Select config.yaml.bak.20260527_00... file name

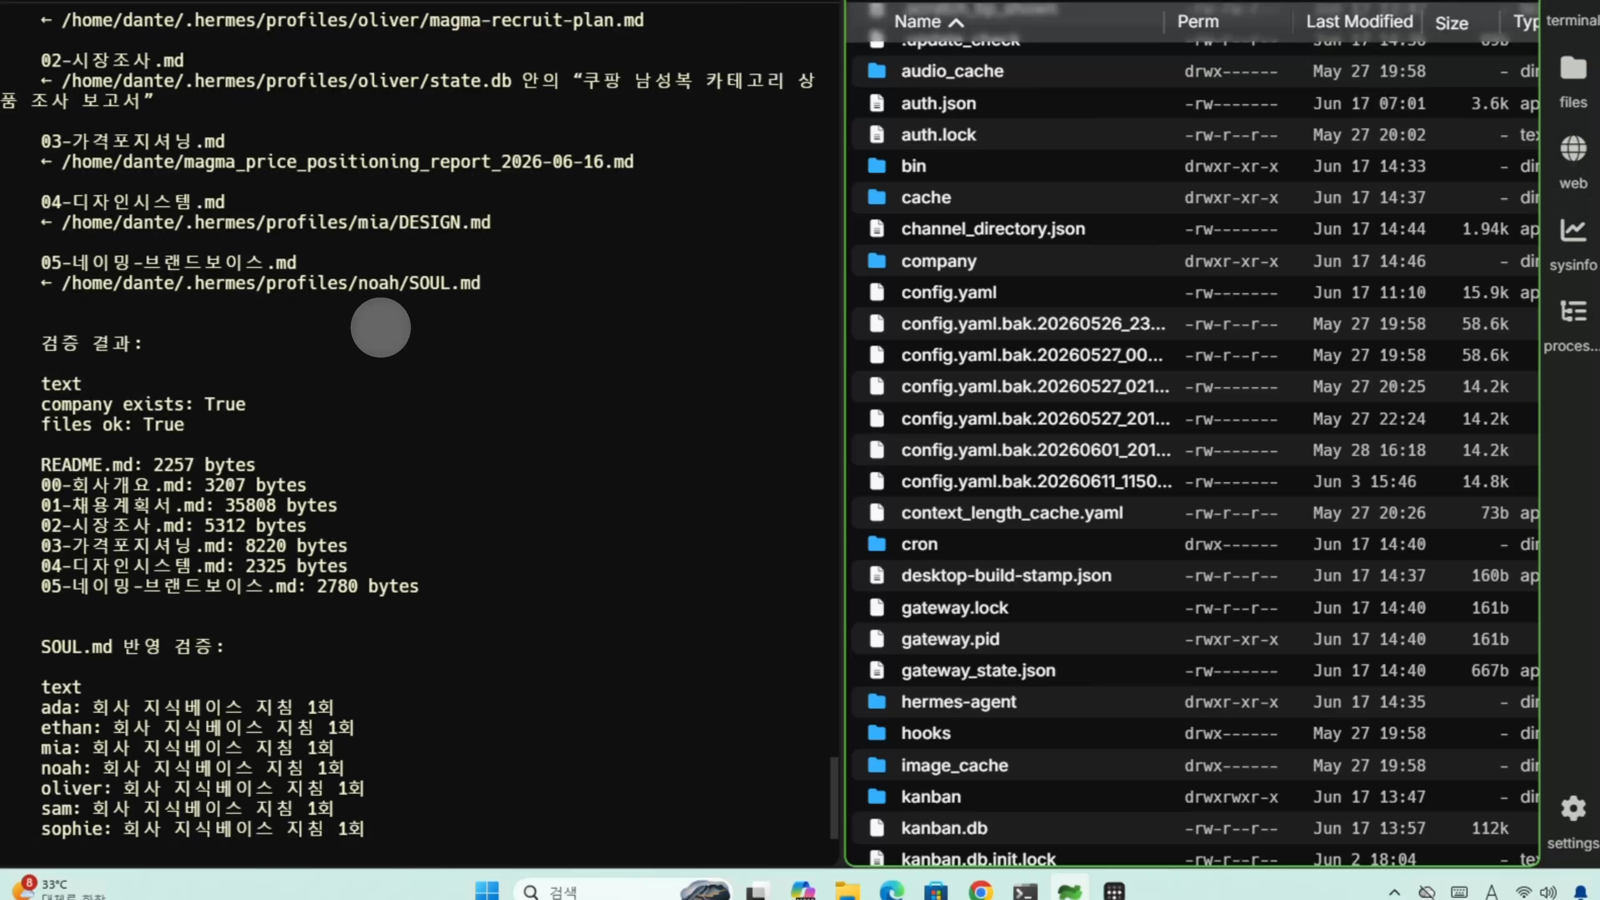coord(1032,355)
